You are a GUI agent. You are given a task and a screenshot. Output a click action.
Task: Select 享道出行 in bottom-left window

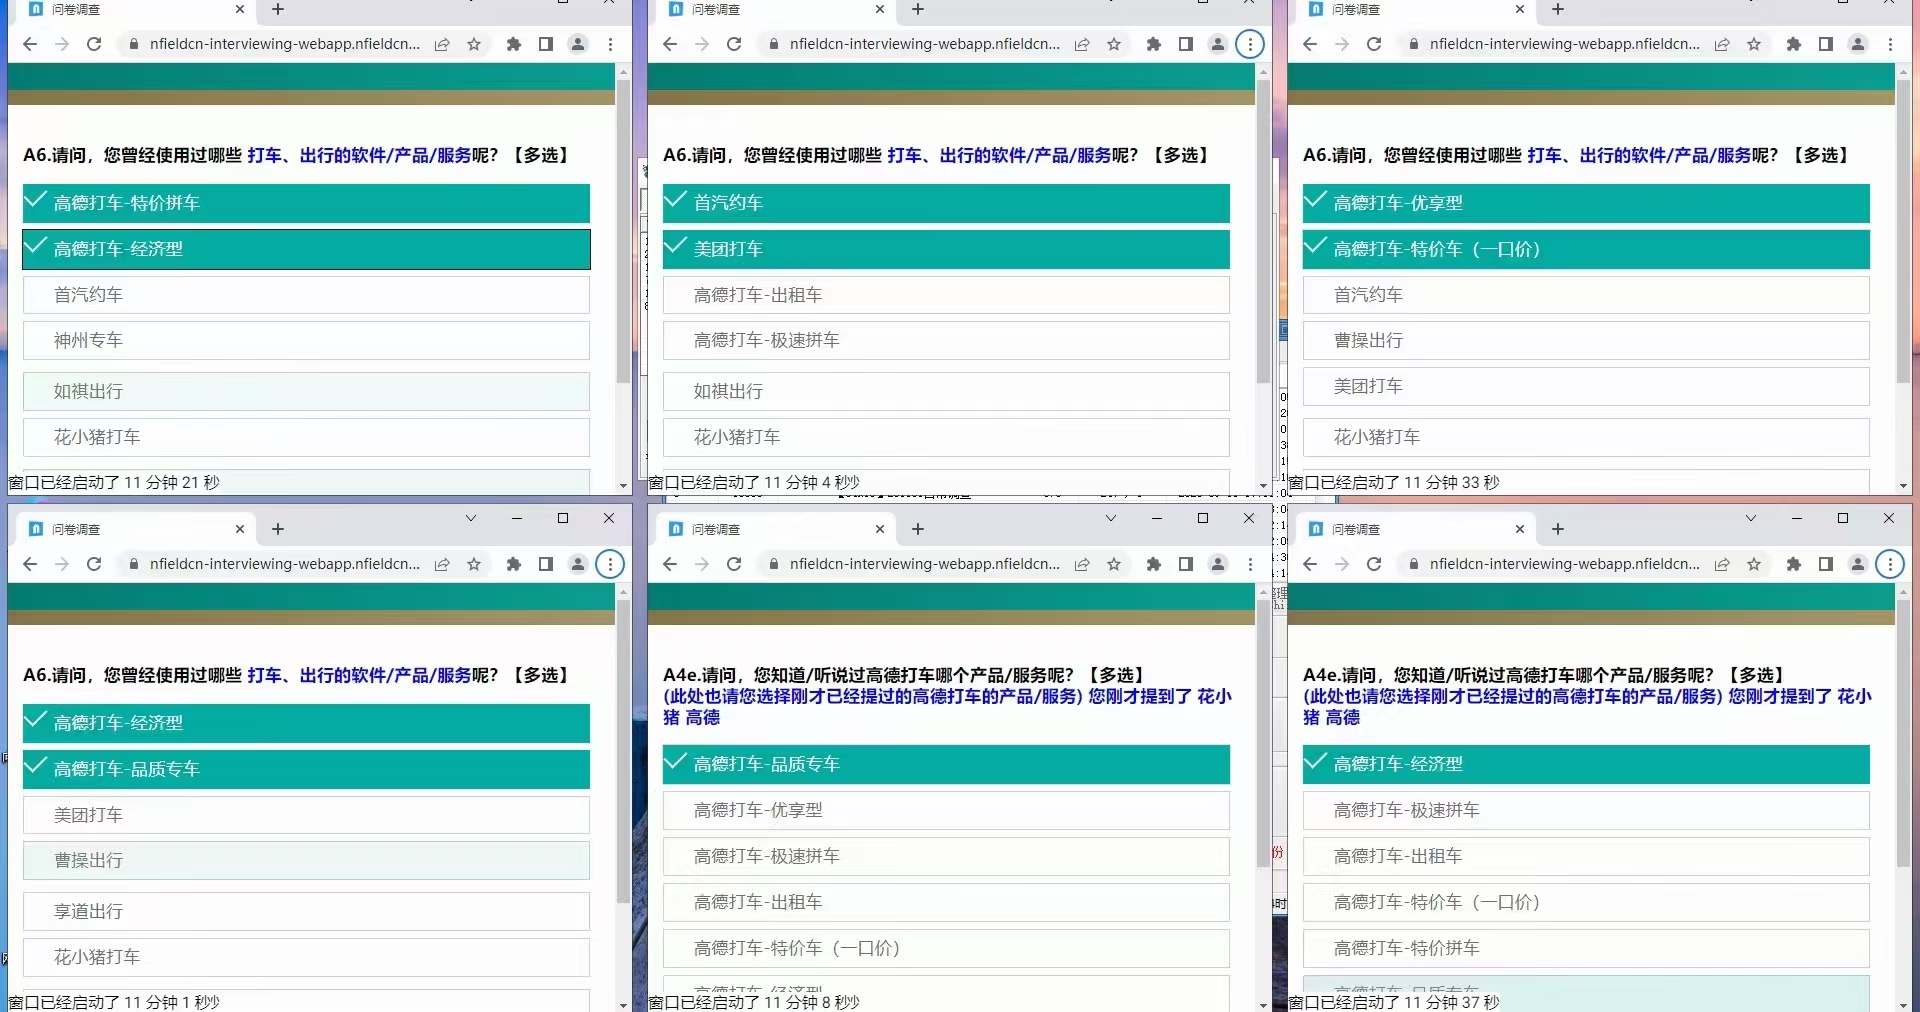(306, 911)
